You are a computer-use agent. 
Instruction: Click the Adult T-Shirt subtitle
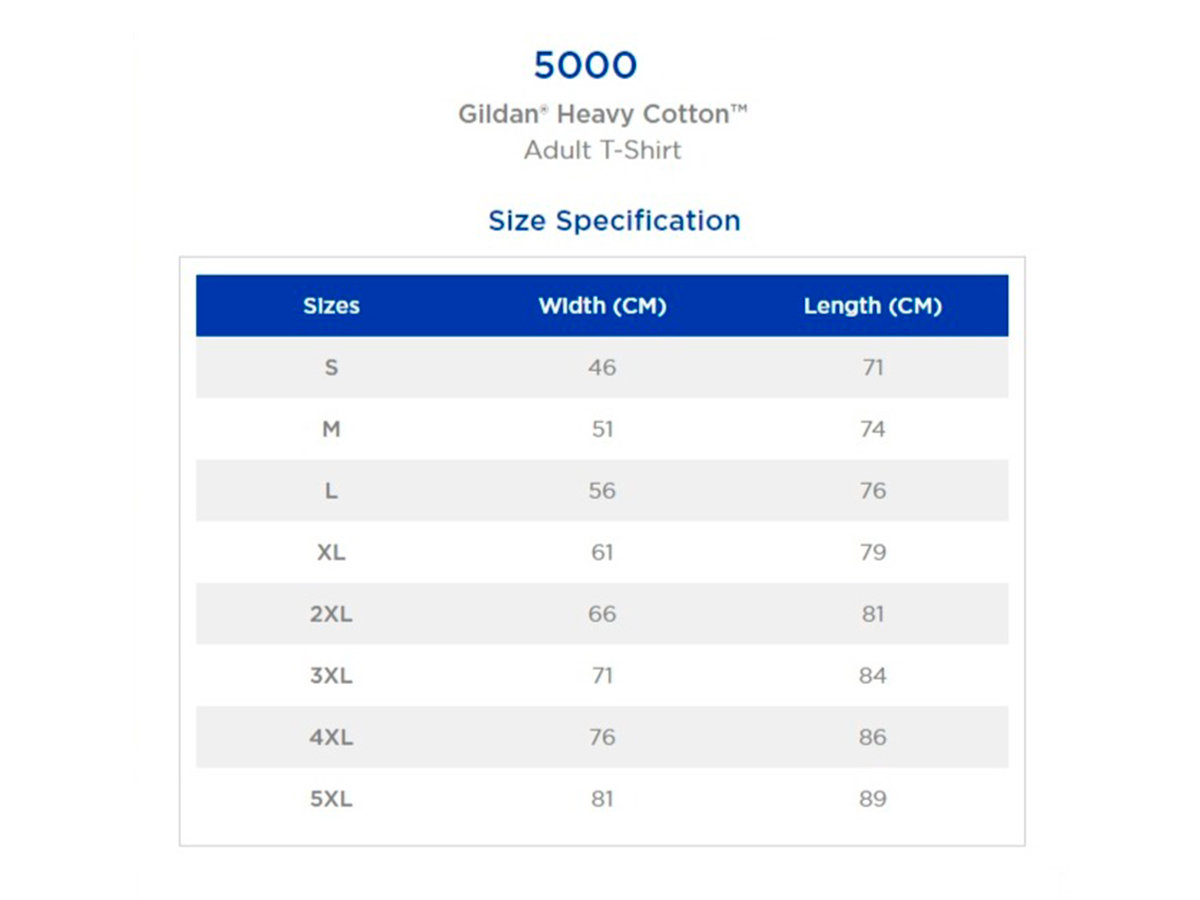pos(602,150)
